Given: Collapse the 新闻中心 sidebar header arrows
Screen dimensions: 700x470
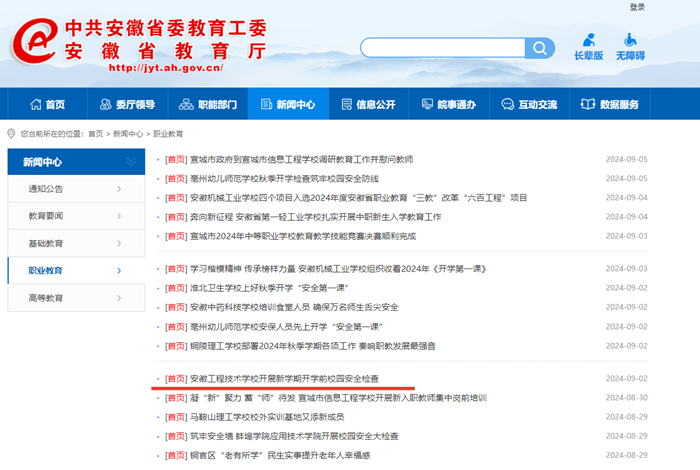Looking at the screenshot, I should tap(130, 162).
